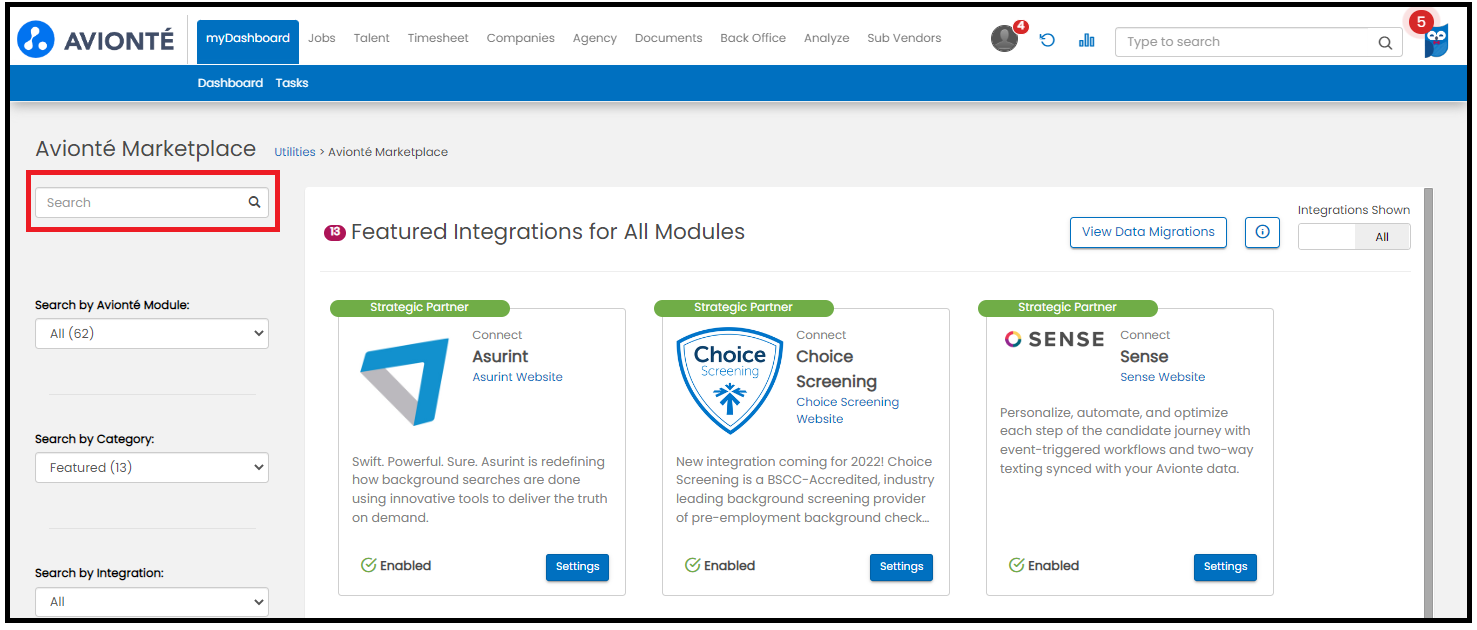This screenshot has width=1477, height=630.
Task: Open the user profile avatar
Action: 1004,39
